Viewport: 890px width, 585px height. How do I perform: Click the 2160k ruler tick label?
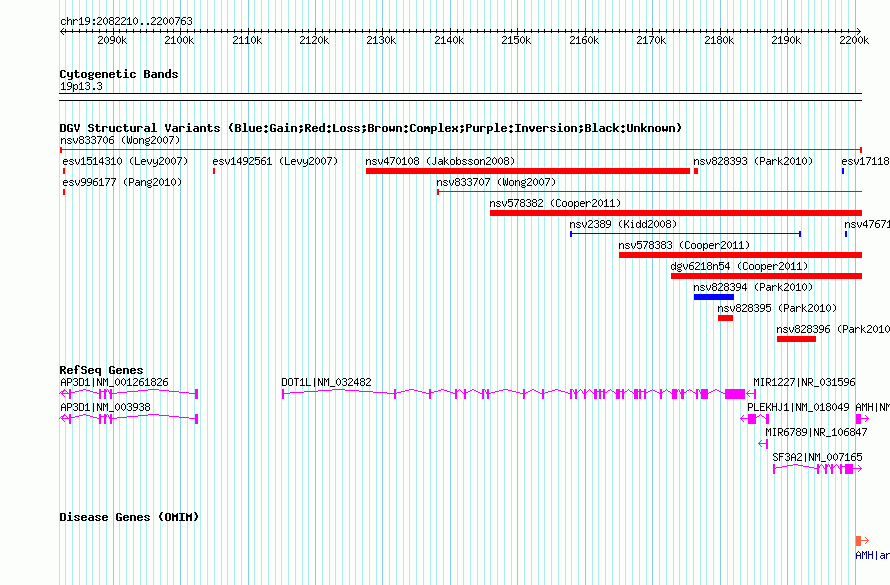pos(583,40)
